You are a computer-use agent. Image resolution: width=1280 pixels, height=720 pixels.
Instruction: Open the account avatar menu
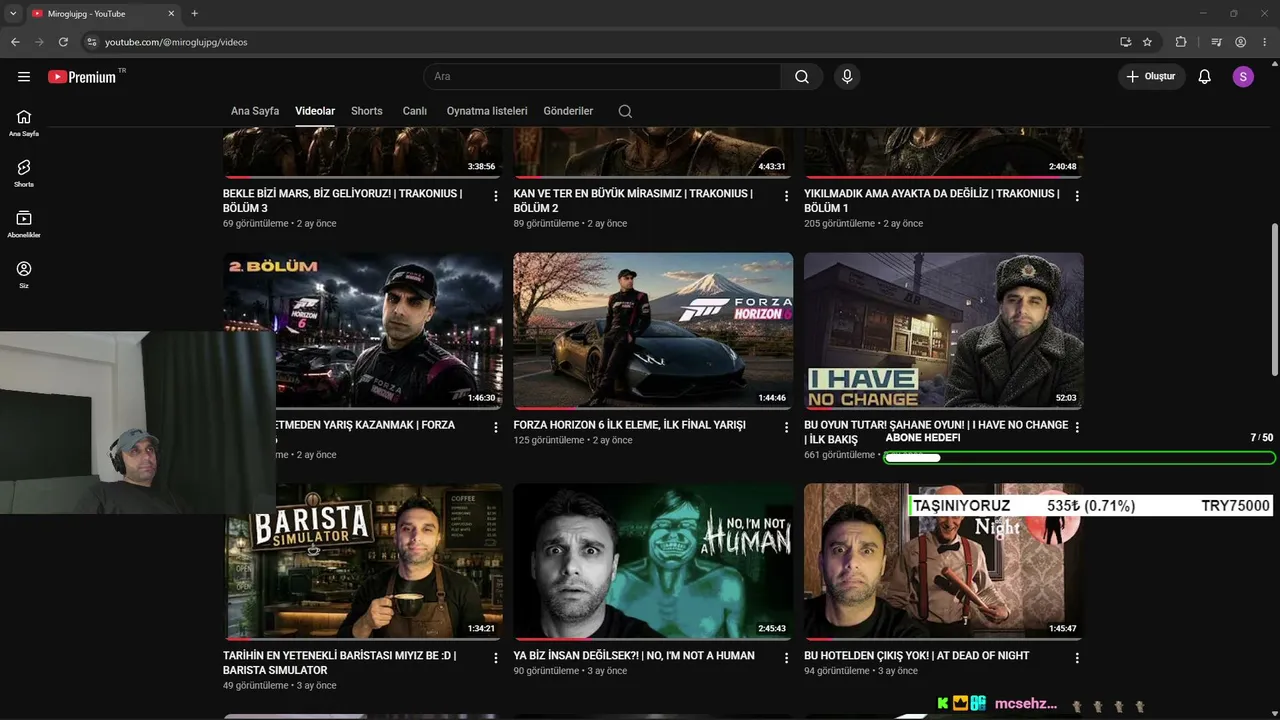pos(1243,77)
